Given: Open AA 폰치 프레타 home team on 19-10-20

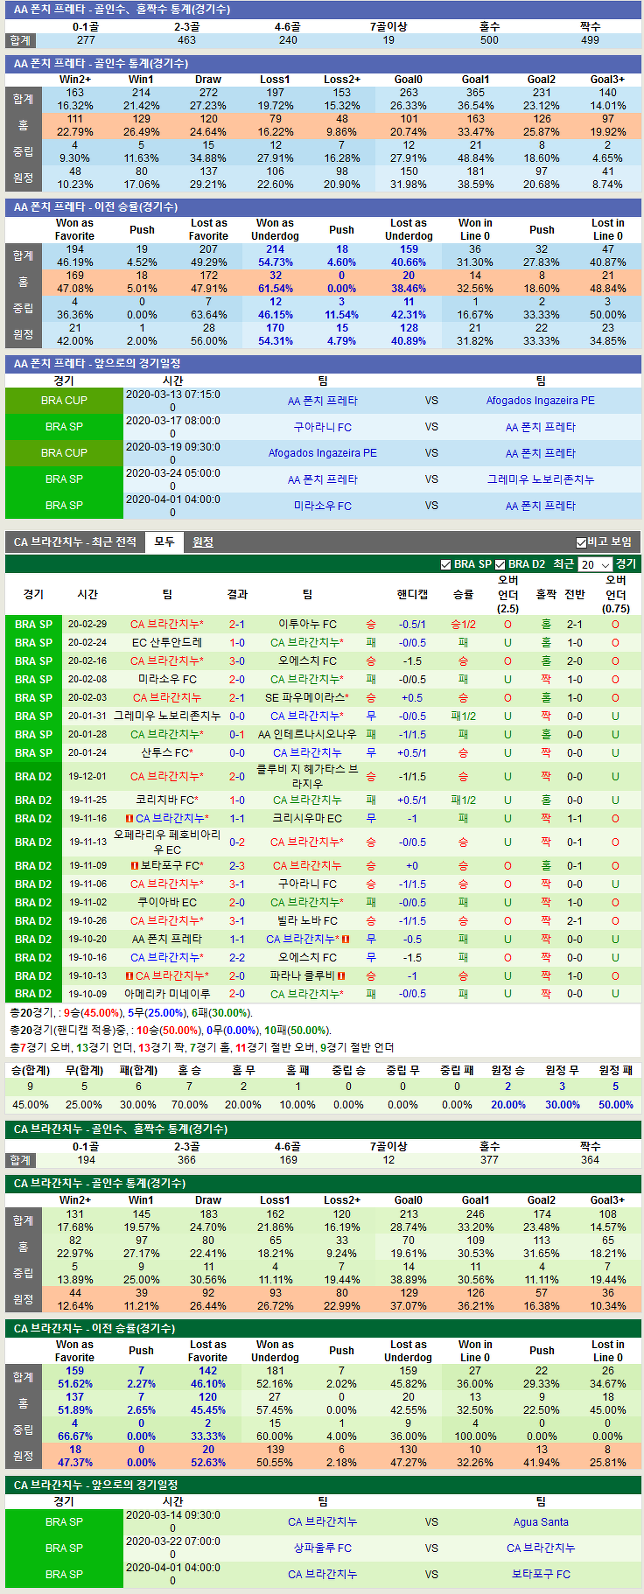Looking at the screenshot, I should click(x=167, y=939).
